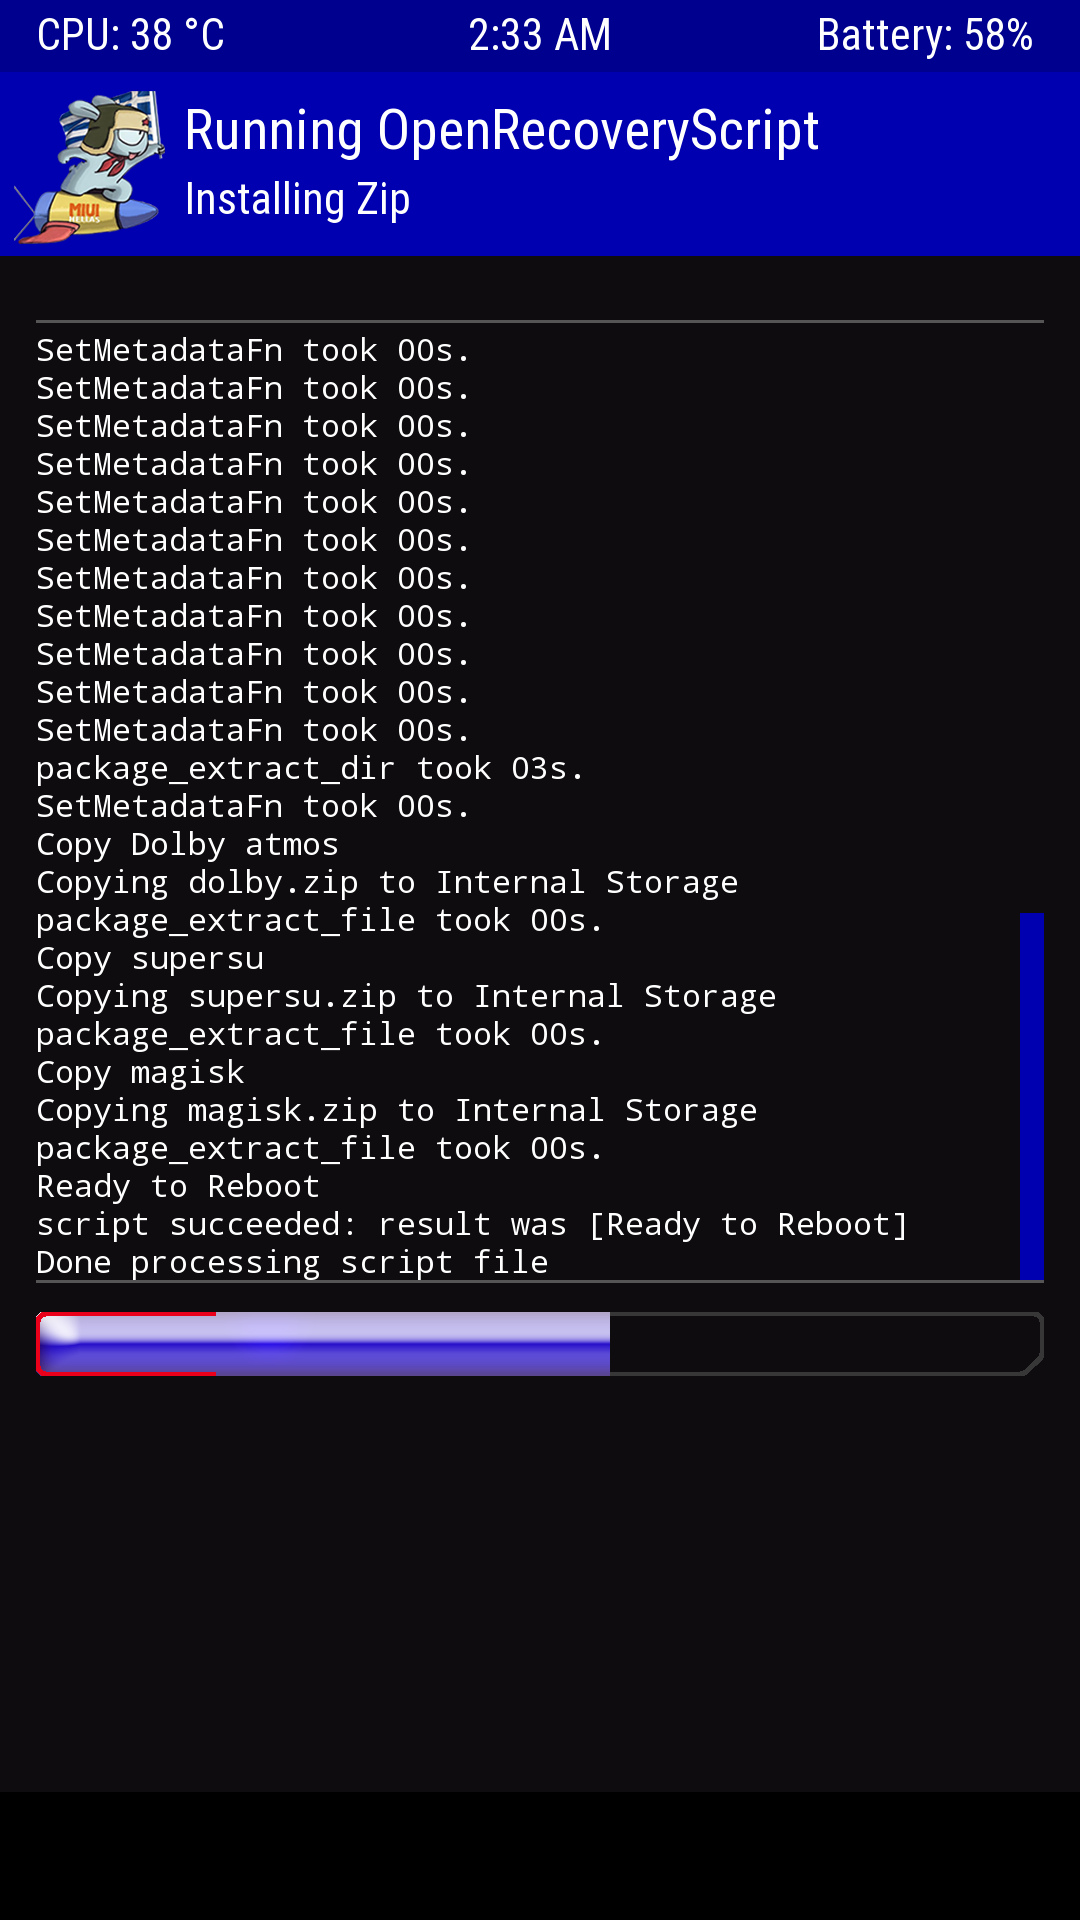Screen dimensions: 1080x1920
Task: Select the 'Copy Dolby atmos' log line
Action: click(x=187, y=844)
